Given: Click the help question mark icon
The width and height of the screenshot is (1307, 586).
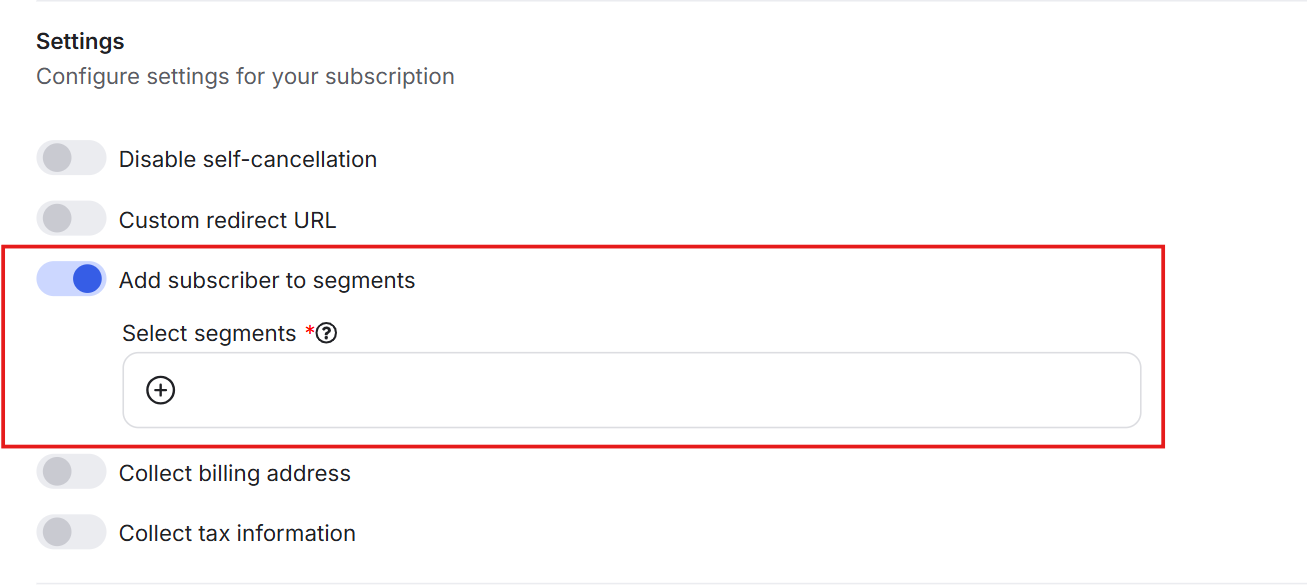Looking at the screenshot, I should click(x=327, y=334).
